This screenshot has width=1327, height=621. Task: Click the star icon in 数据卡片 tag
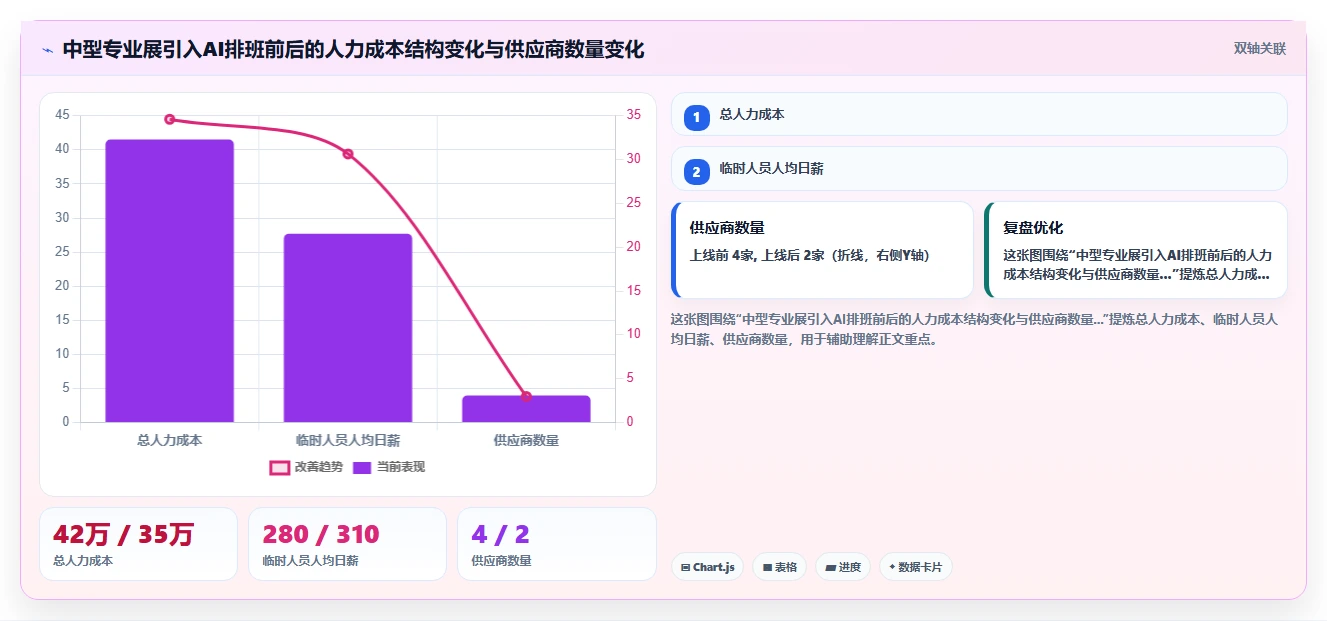892,567
